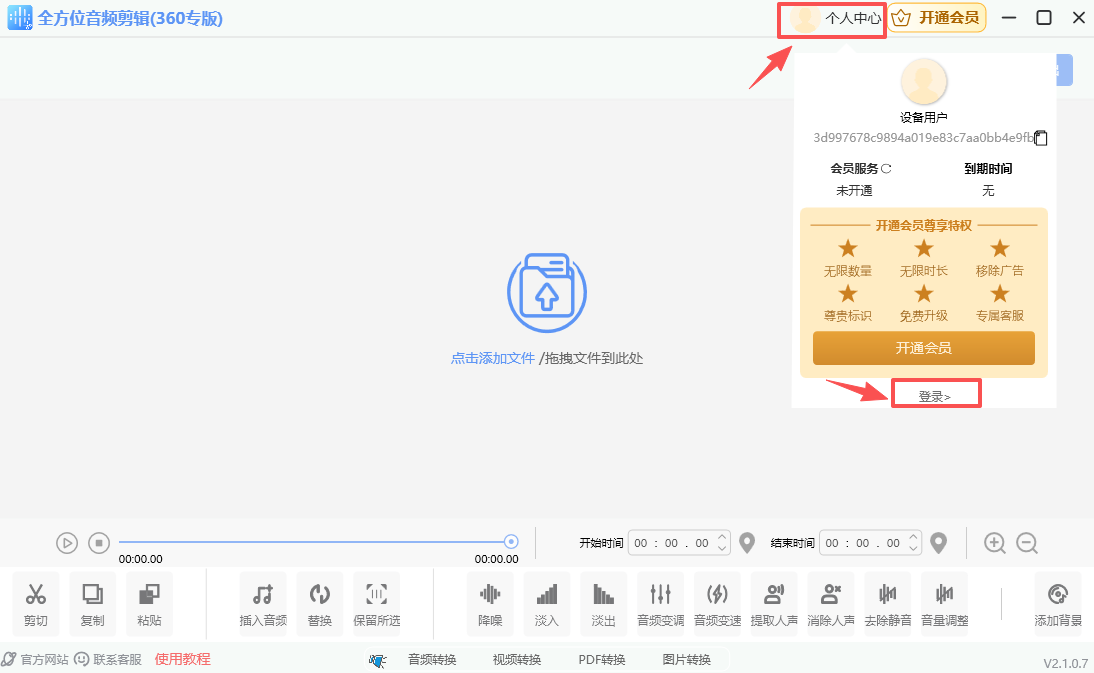Screen dimensions: 1094x673
Task: Refresh the membership service (会员服务) status
Action: click(886, 169)
